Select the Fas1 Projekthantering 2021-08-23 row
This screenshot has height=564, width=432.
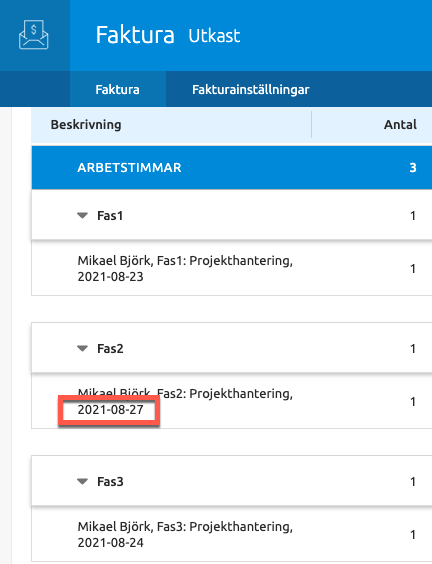tap(232, 268)
